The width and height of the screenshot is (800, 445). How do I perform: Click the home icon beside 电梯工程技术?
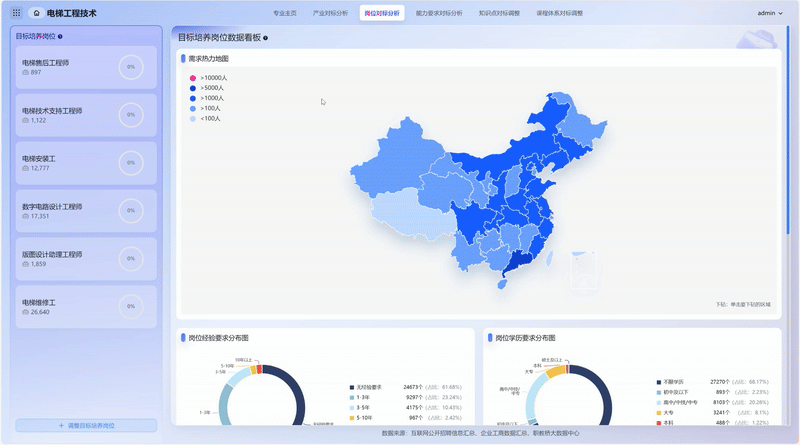coord(36,14)
